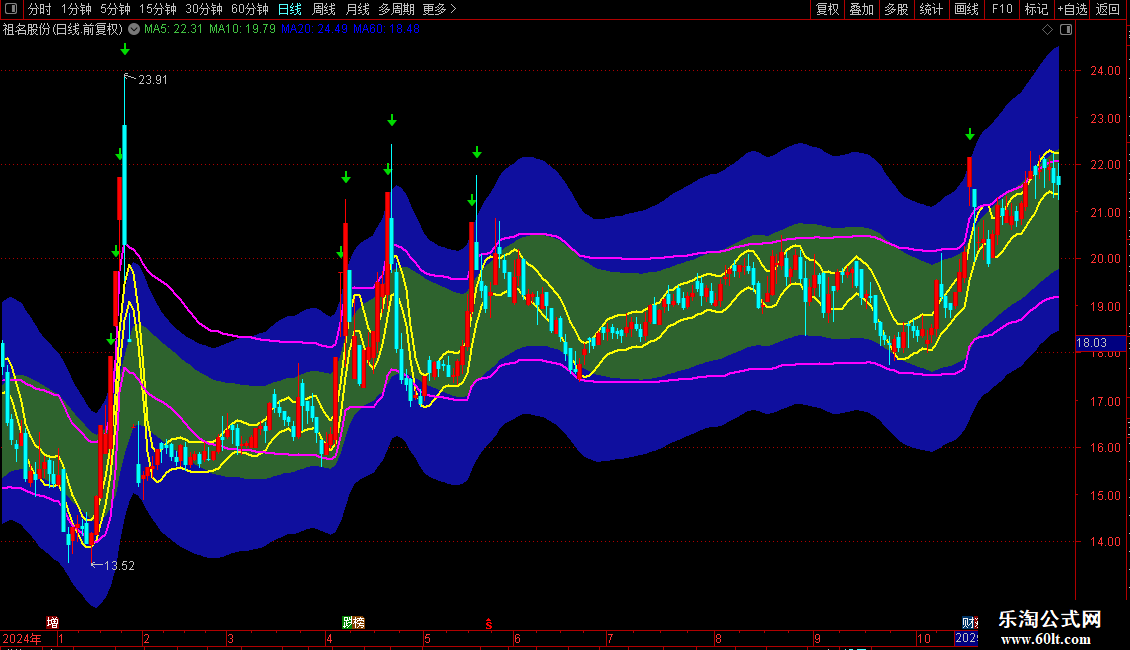Viewport: 1130px width, 650px height.
Task: Toggle the left side panel icon
Action: (11, 9)
